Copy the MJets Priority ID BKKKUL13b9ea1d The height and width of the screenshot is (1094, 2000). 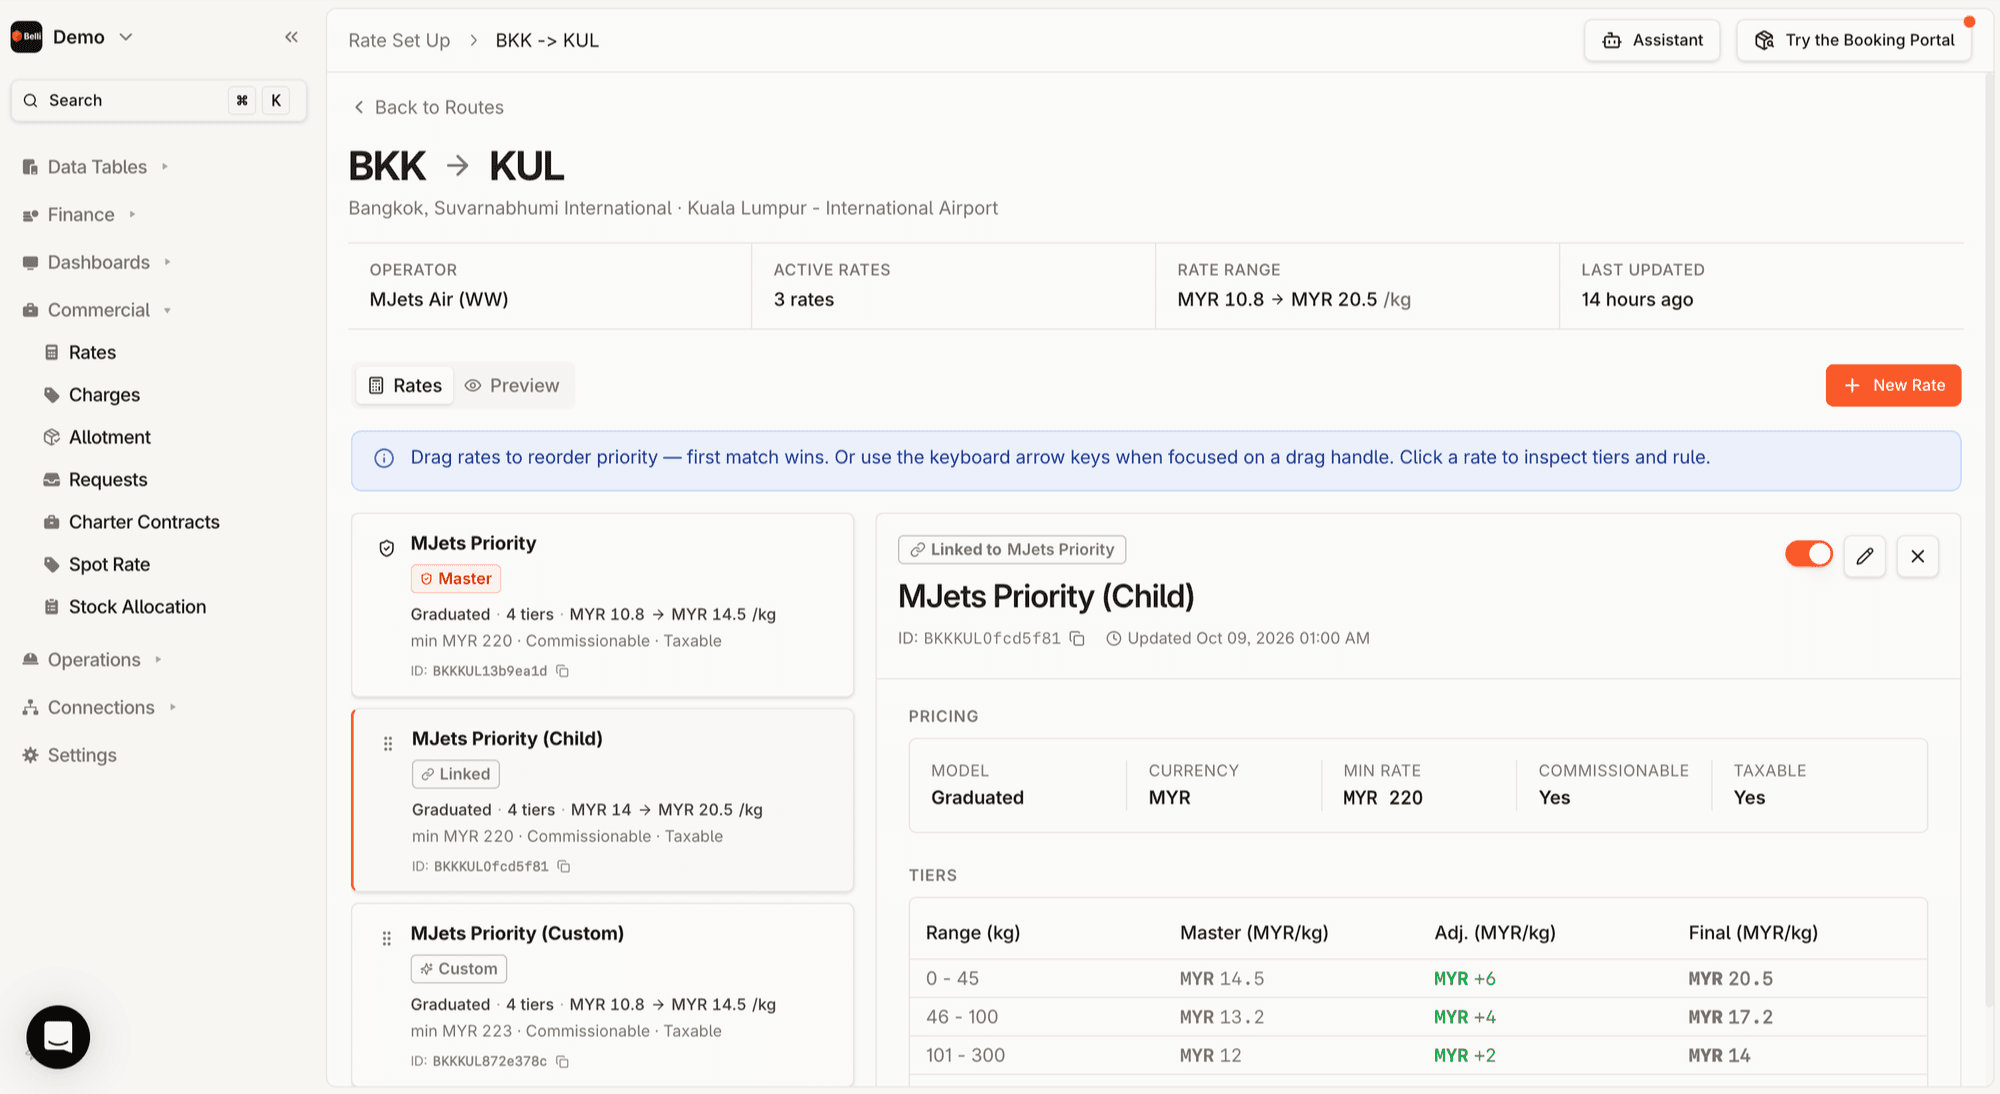coord(563,671)
